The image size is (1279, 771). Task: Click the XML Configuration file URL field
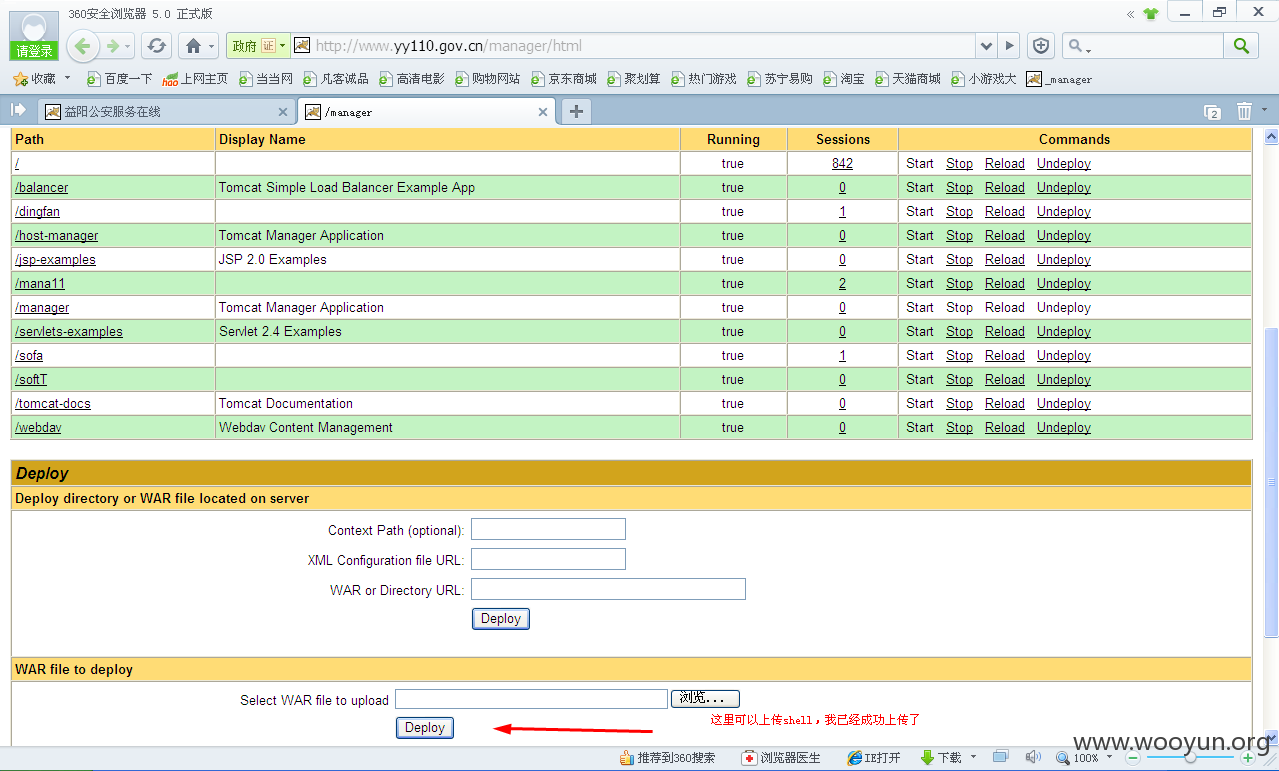pyautogui.click(x=548, y=559)
